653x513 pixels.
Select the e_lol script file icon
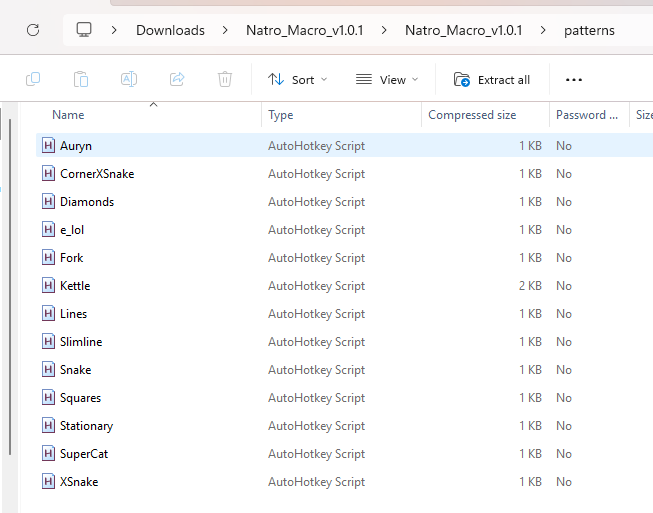point(48,229)
